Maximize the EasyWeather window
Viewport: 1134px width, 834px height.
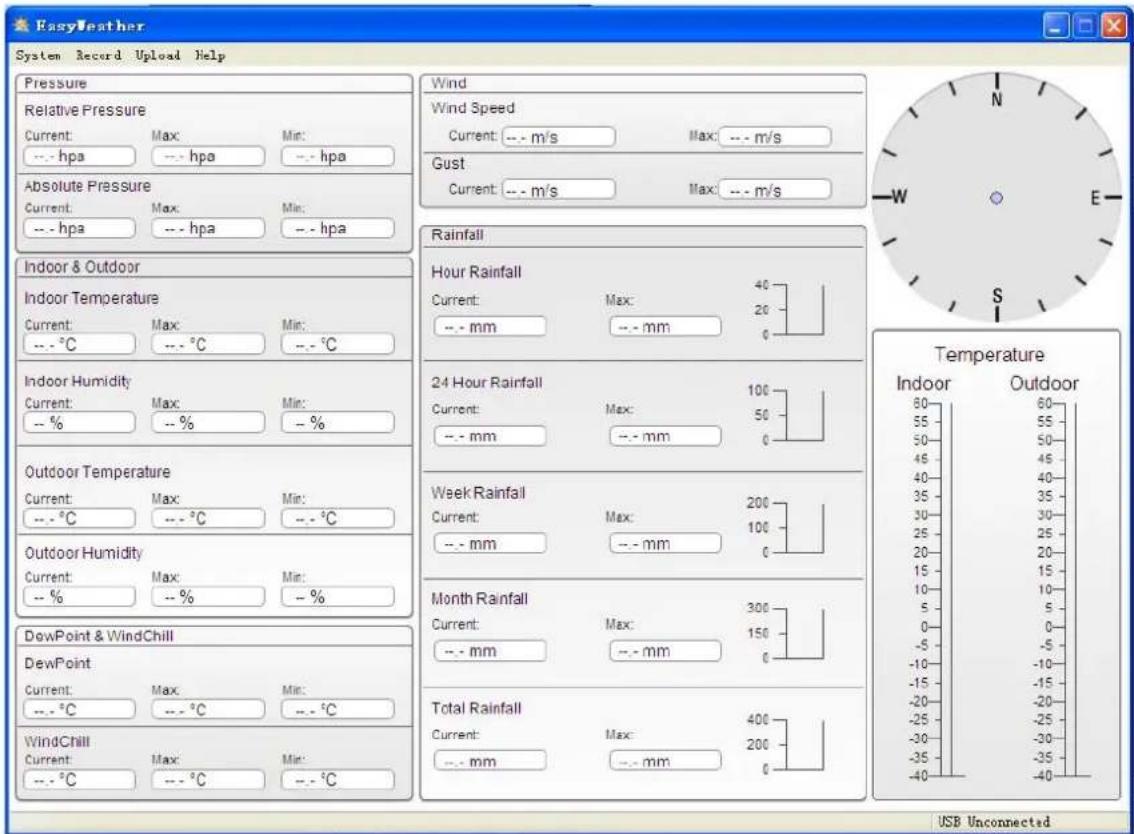point(1084,26)
